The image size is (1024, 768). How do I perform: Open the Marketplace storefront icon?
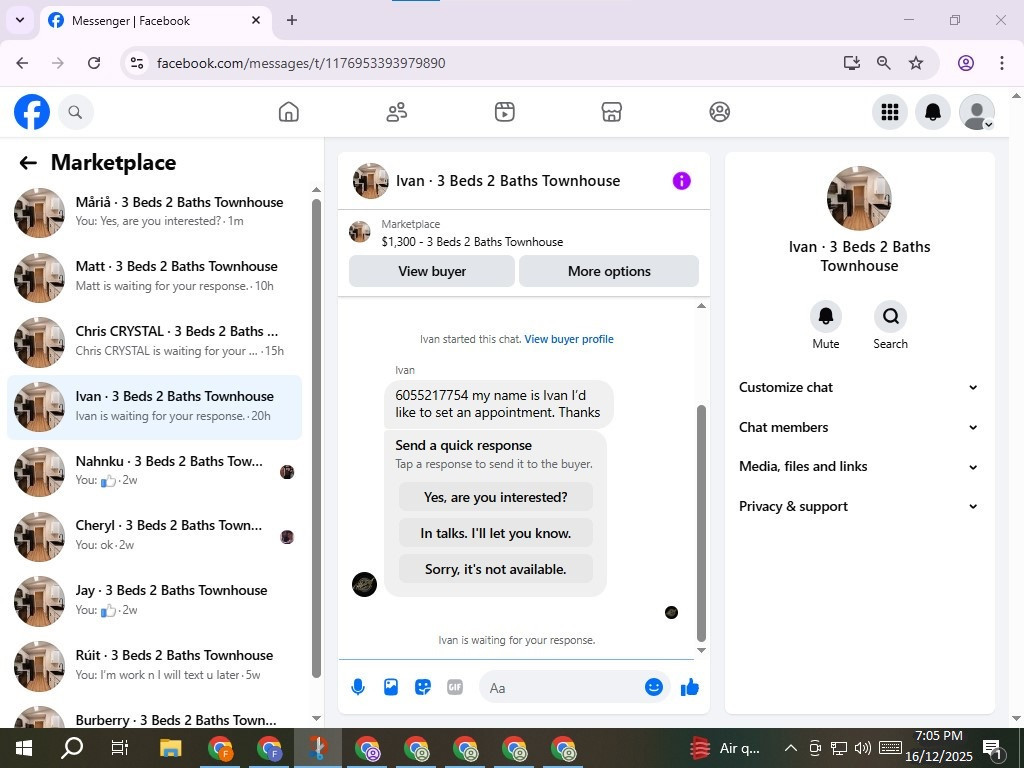(x=611, y=112)
